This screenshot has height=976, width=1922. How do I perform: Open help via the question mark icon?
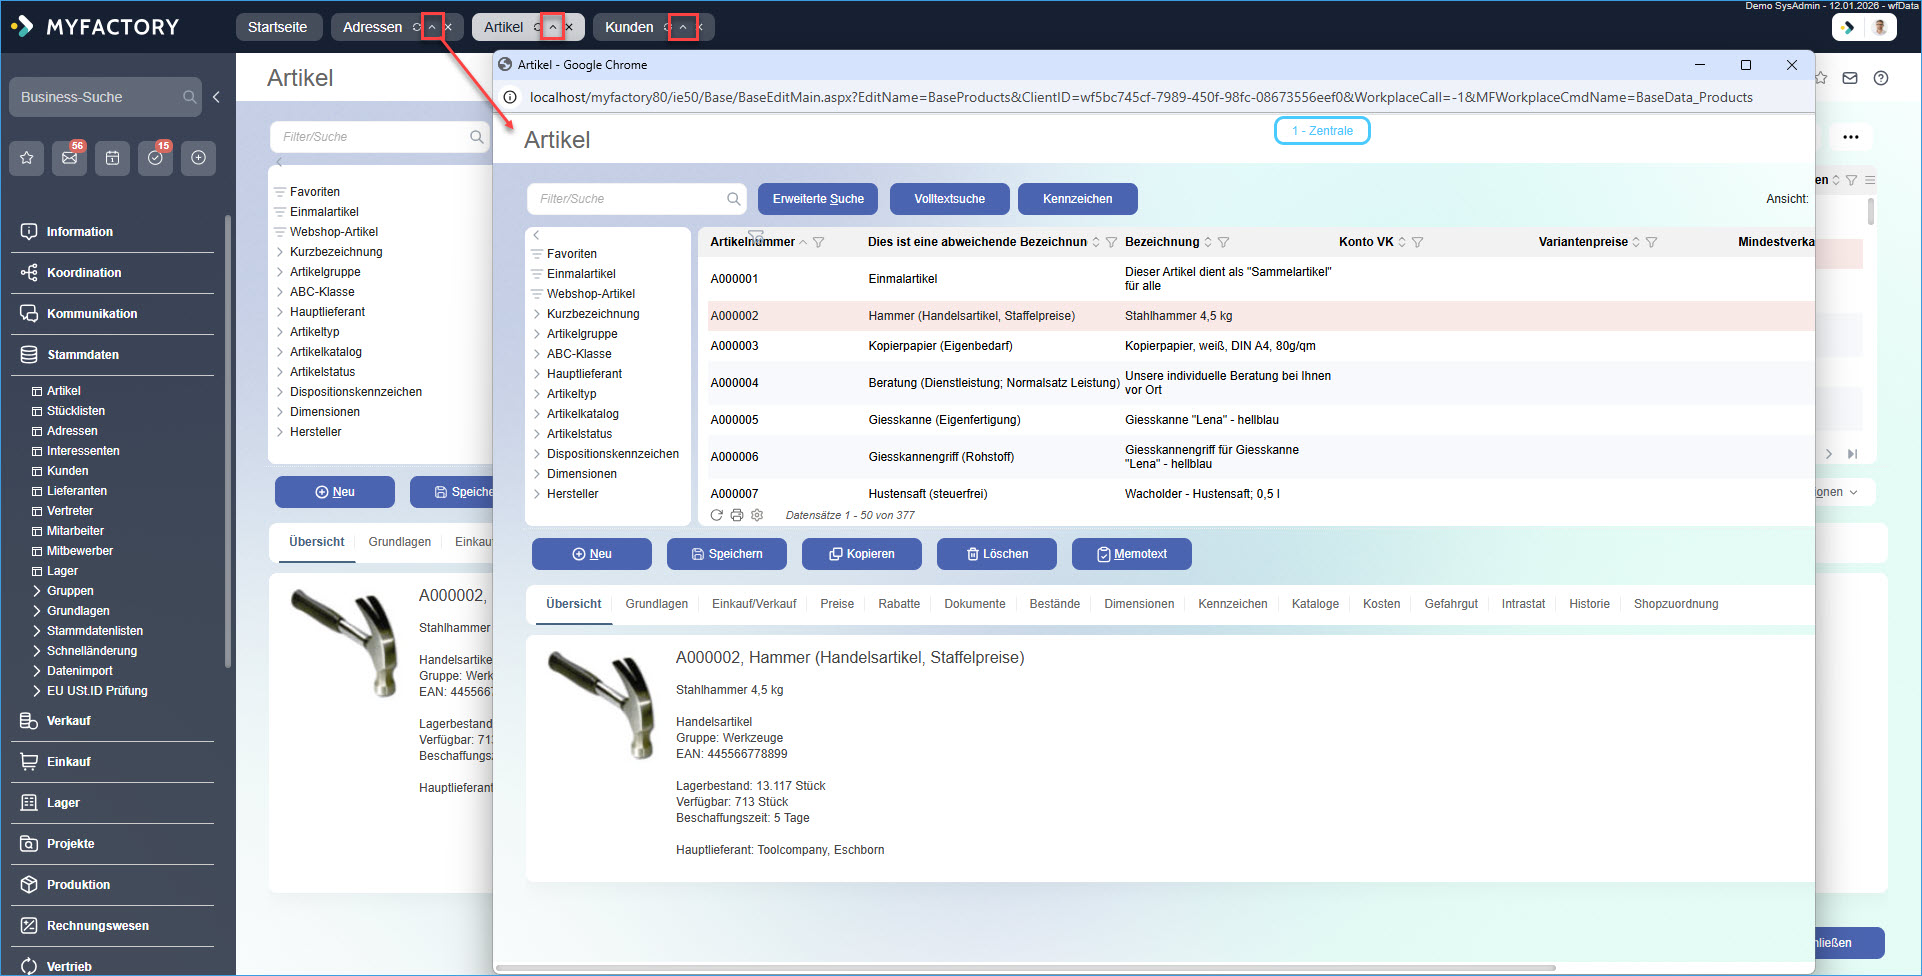click(x=1881, y=78)
